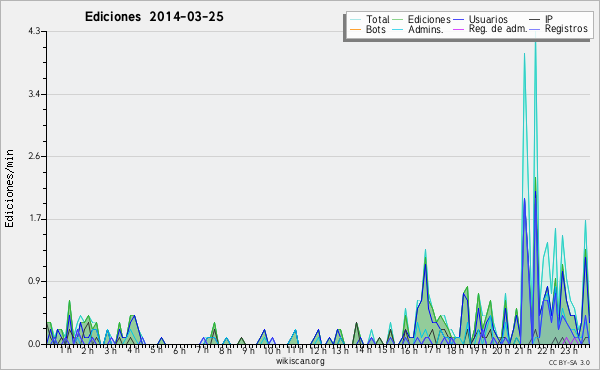Click the 'Reg. de adm.' legend label
Image resolution: width=600 pixels, height=370 pixels.
(498, 29)
